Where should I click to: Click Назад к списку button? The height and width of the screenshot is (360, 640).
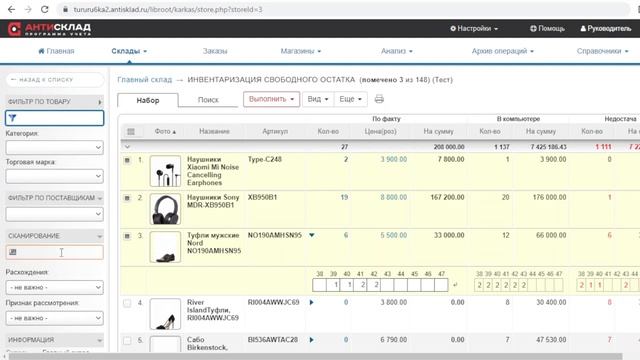coord(55,80)
